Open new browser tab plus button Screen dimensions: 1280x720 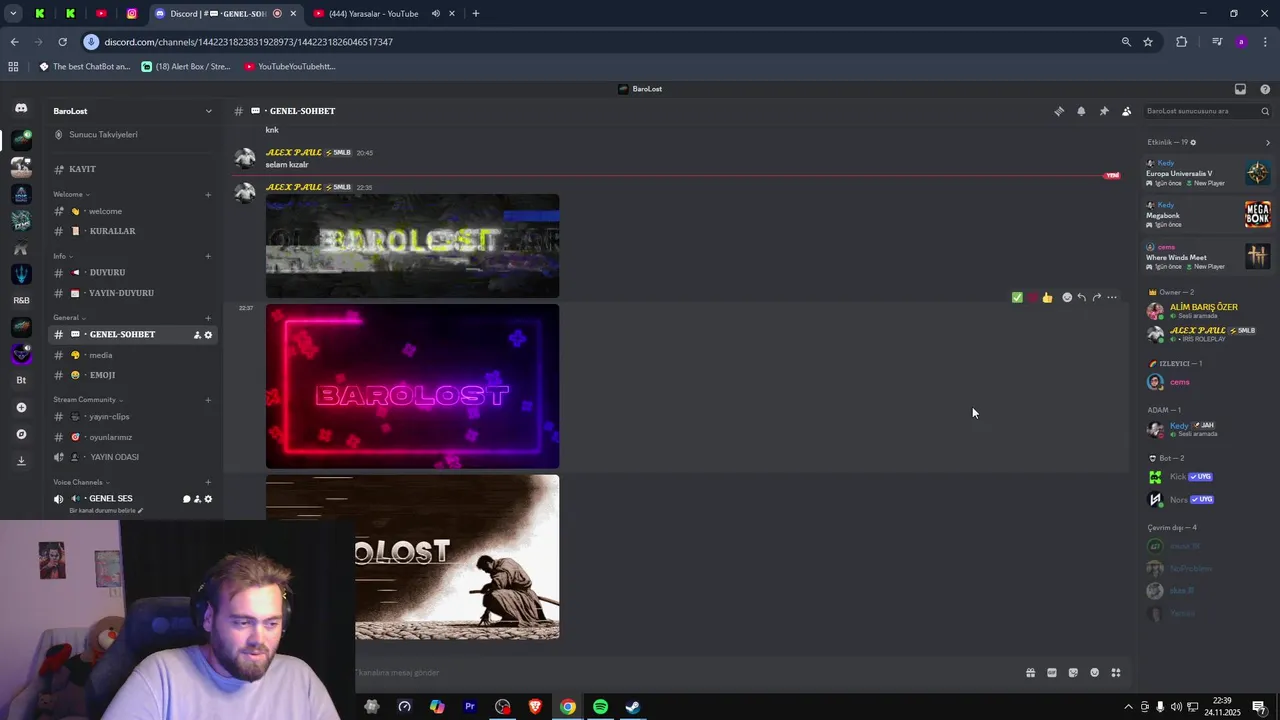click(475, 14)
